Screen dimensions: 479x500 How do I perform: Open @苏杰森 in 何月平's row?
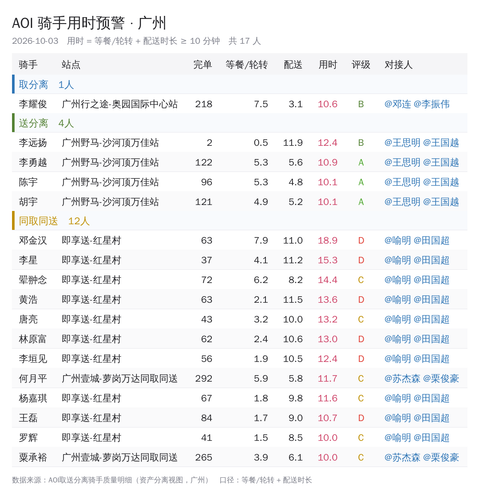[x=402, y=378]
